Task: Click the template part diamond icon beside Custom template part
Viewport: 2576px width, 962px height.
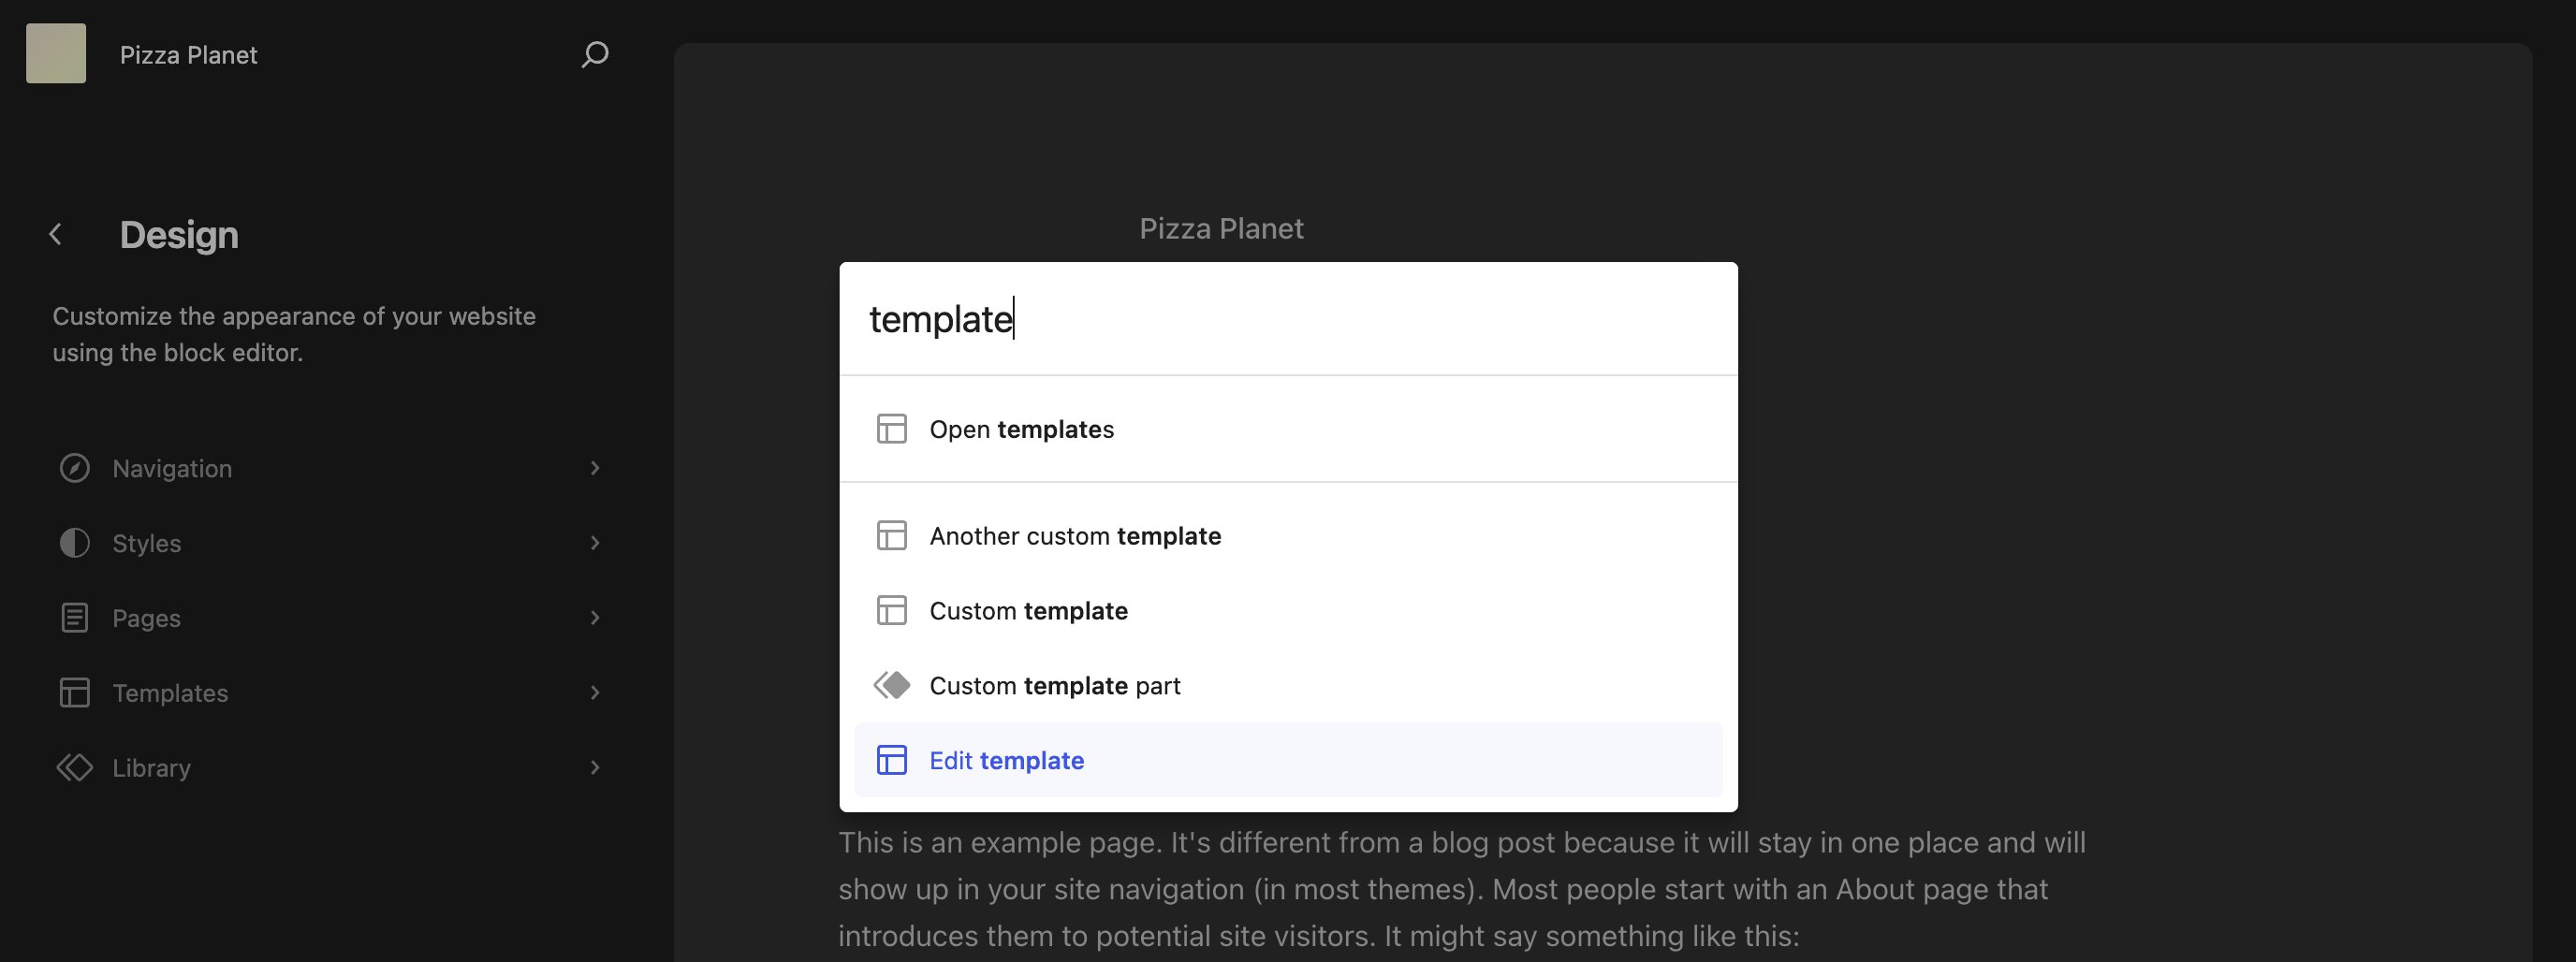Action: [892, 685]
